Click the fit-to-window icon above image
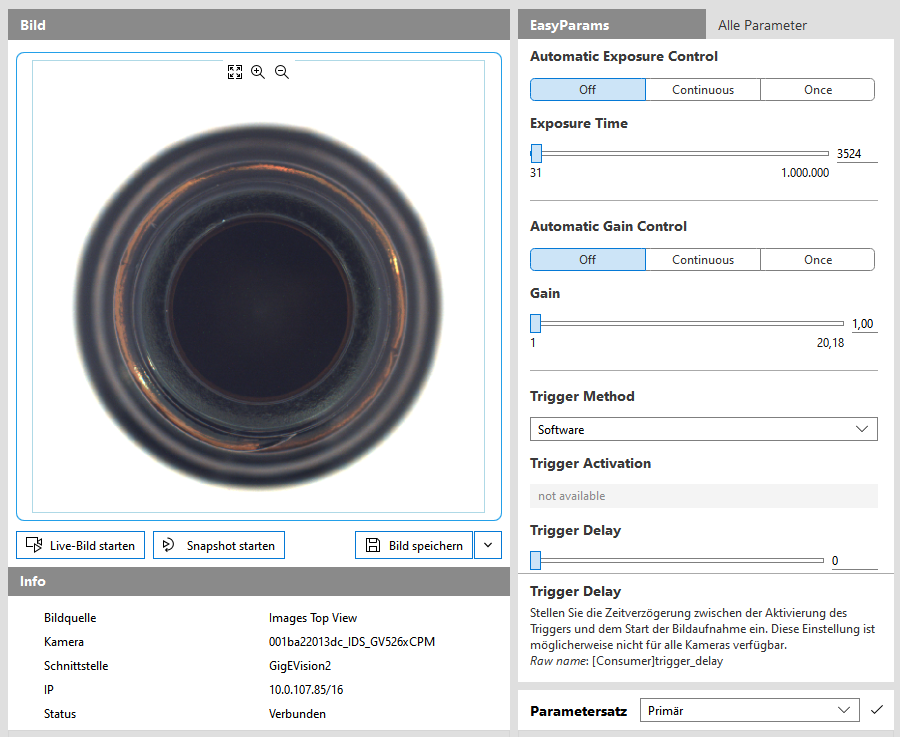 [x=235, y=72]
